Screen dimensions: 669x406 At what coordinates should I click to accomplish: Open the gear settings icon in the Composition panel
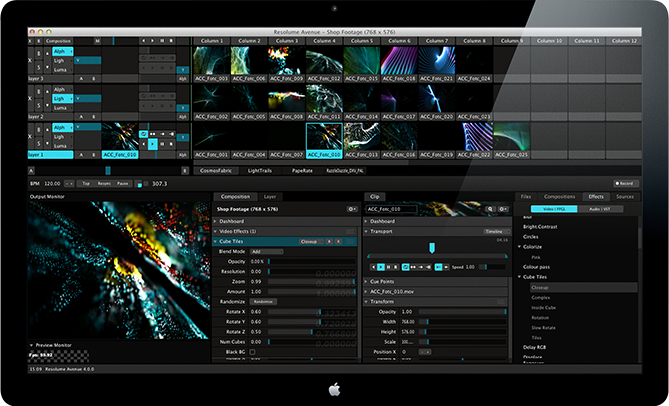(351, 208)
